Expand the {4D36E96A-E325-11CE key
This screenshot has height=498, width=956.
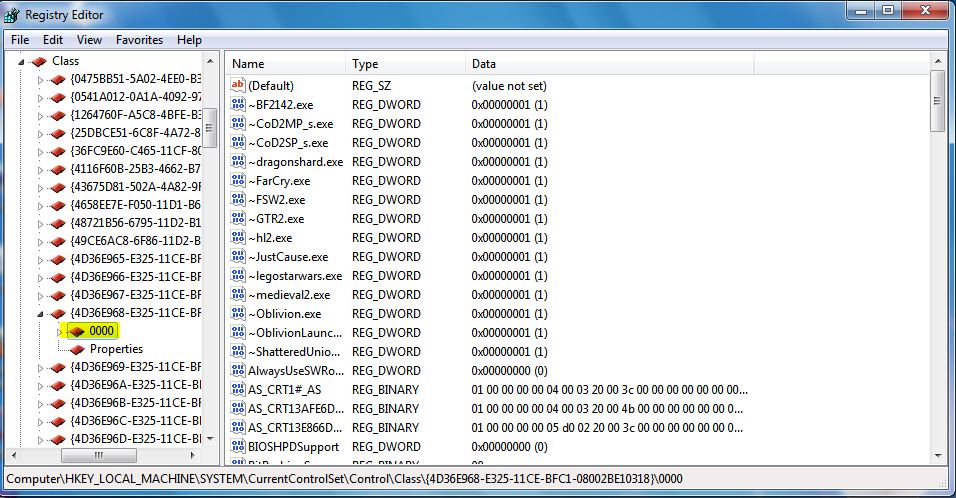coord(40,386)
